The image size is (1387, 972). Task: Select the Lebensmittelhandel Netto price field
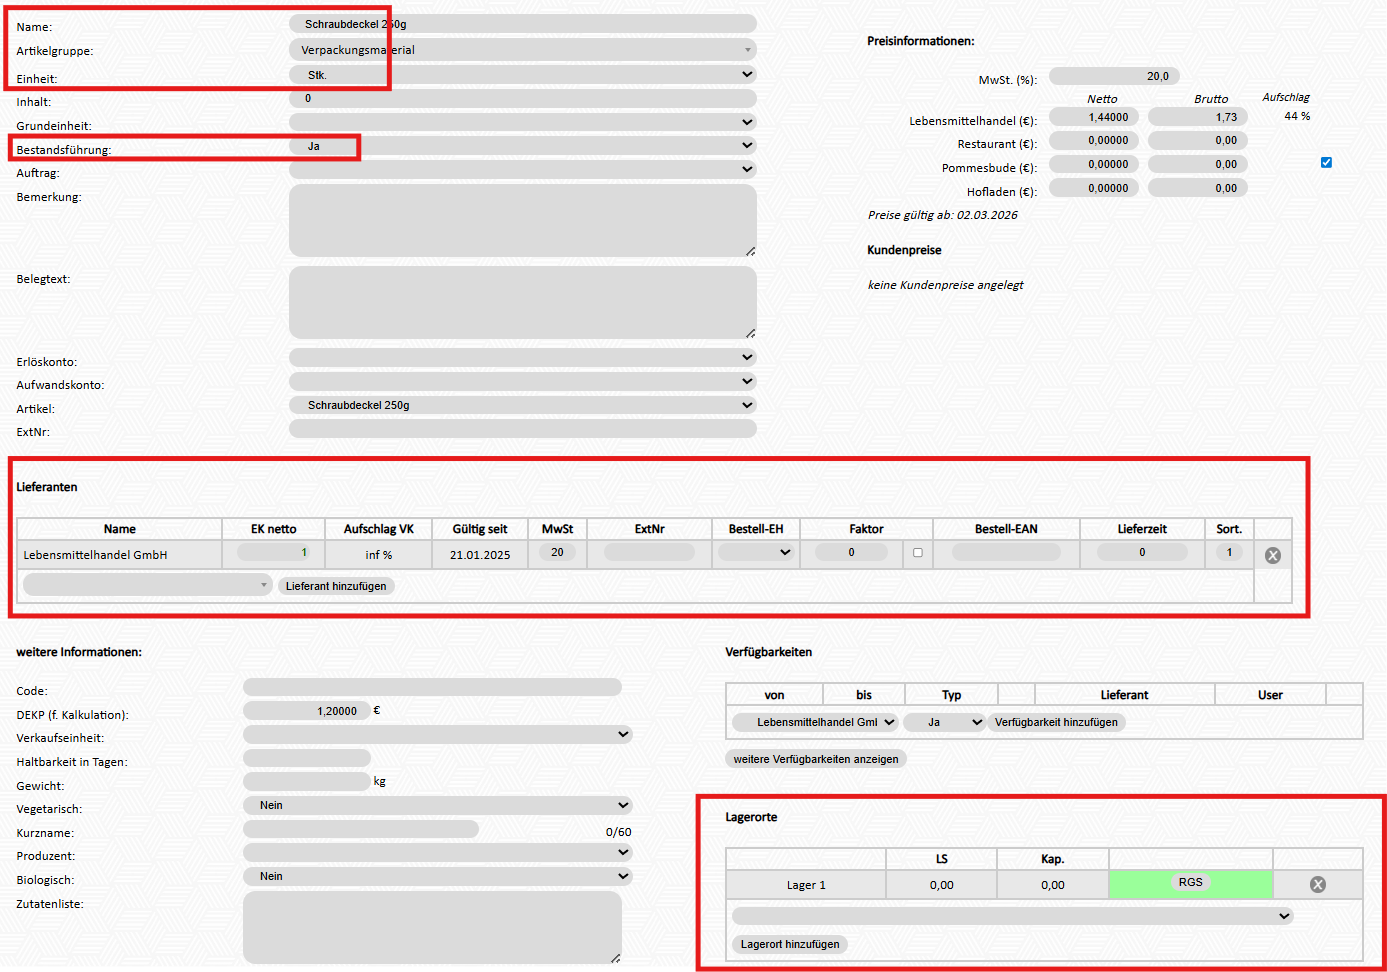pos(1093,117)
